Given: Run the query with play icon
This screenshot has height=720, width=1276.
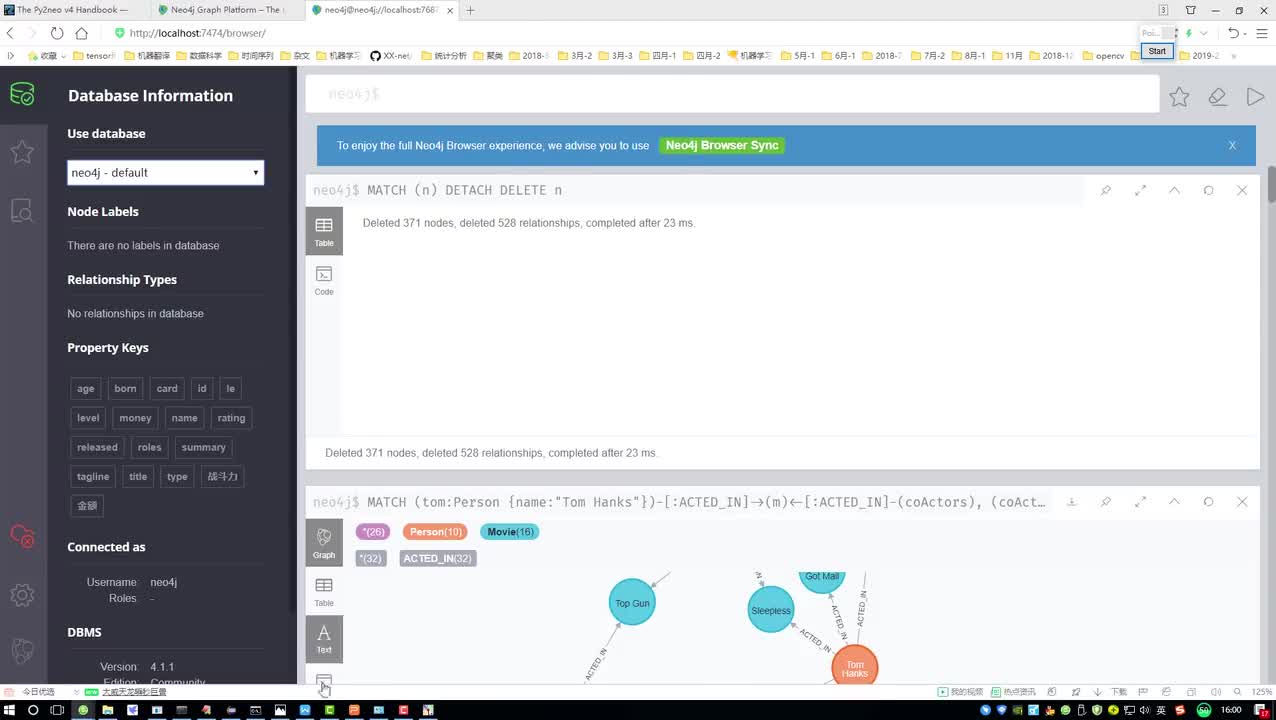Looking at the screenshot, I should click(x=1255, y=96).
